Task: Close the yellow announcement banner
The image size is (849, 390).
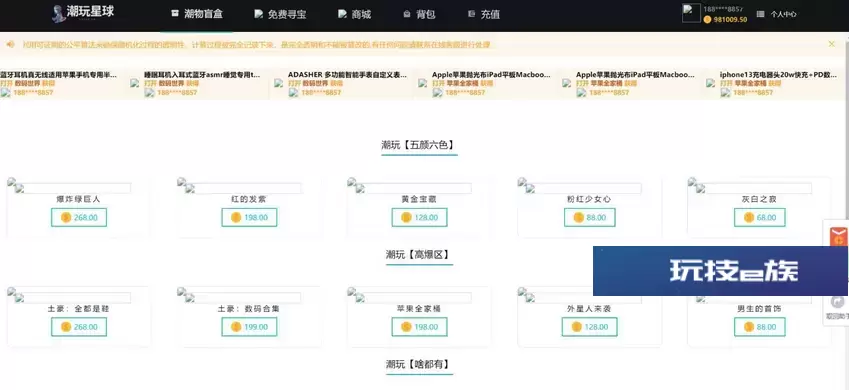Action: pyautogui.click(x=832, y=44)
